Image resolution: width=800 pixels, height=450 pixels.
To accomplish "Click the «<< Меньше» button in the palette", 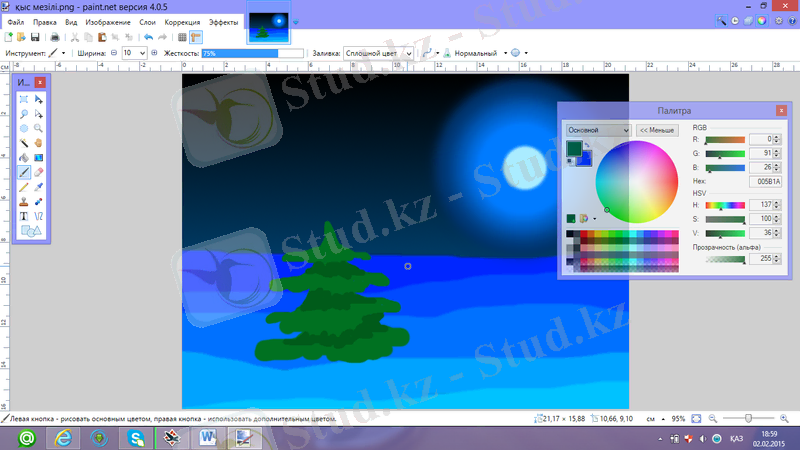I will pyautogui.click(x=657, y=130).
